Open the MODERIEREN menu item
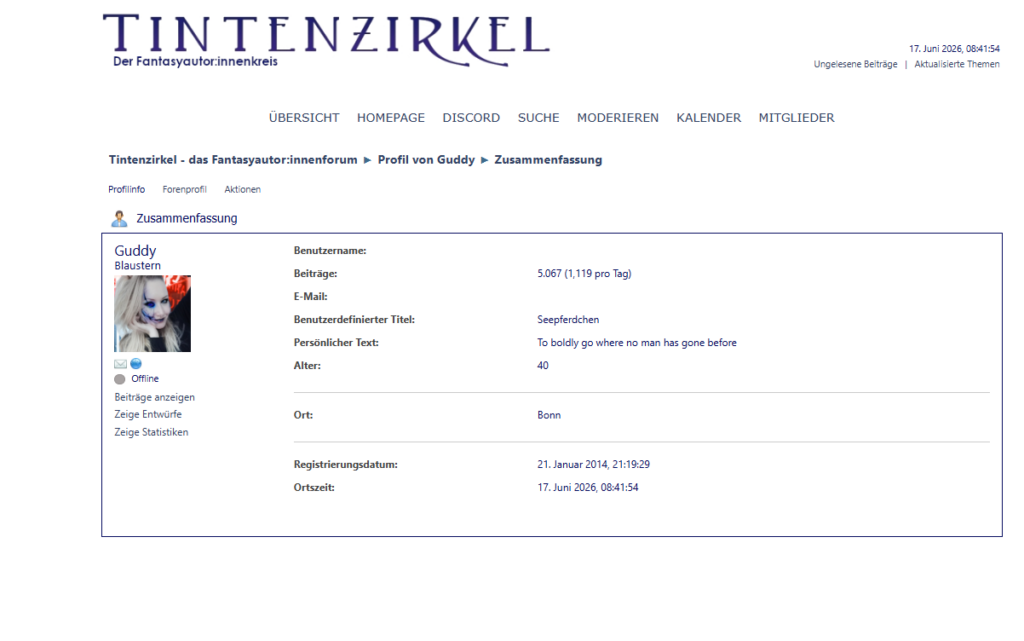Screen dimensions: 1024x641 (x=618, y=117)
